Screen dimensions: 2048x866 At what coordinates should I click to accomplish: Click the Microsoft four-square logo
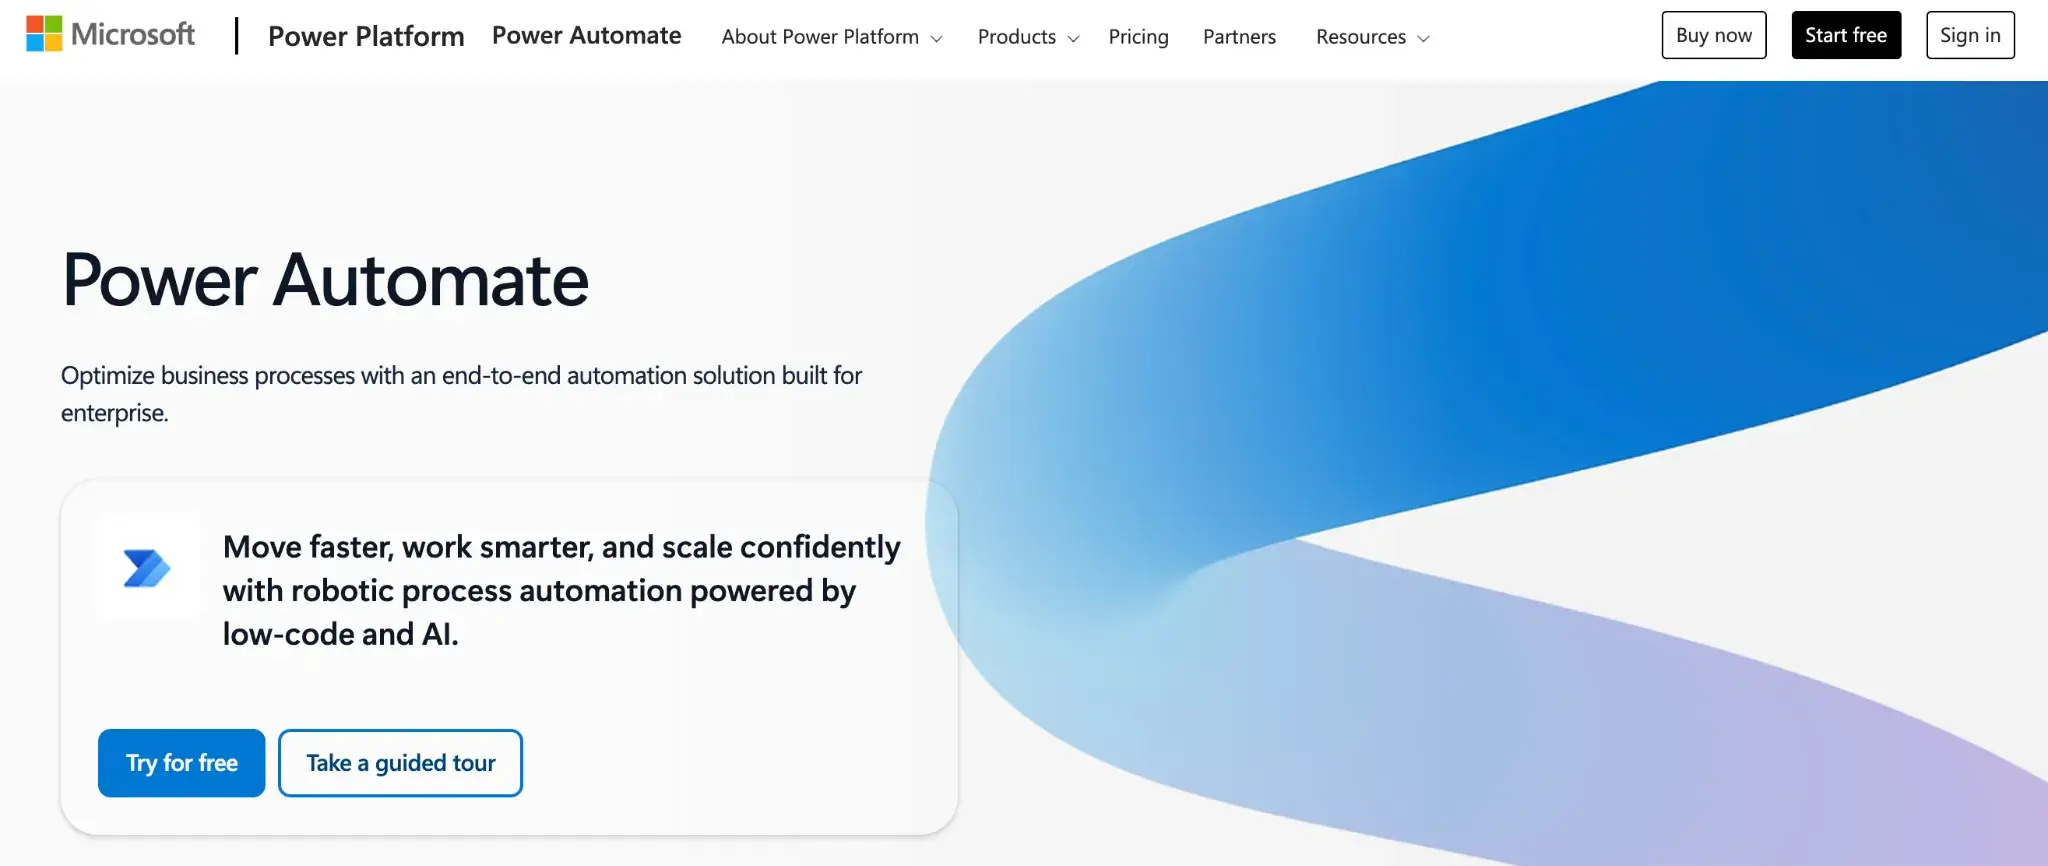pos(44,34)
